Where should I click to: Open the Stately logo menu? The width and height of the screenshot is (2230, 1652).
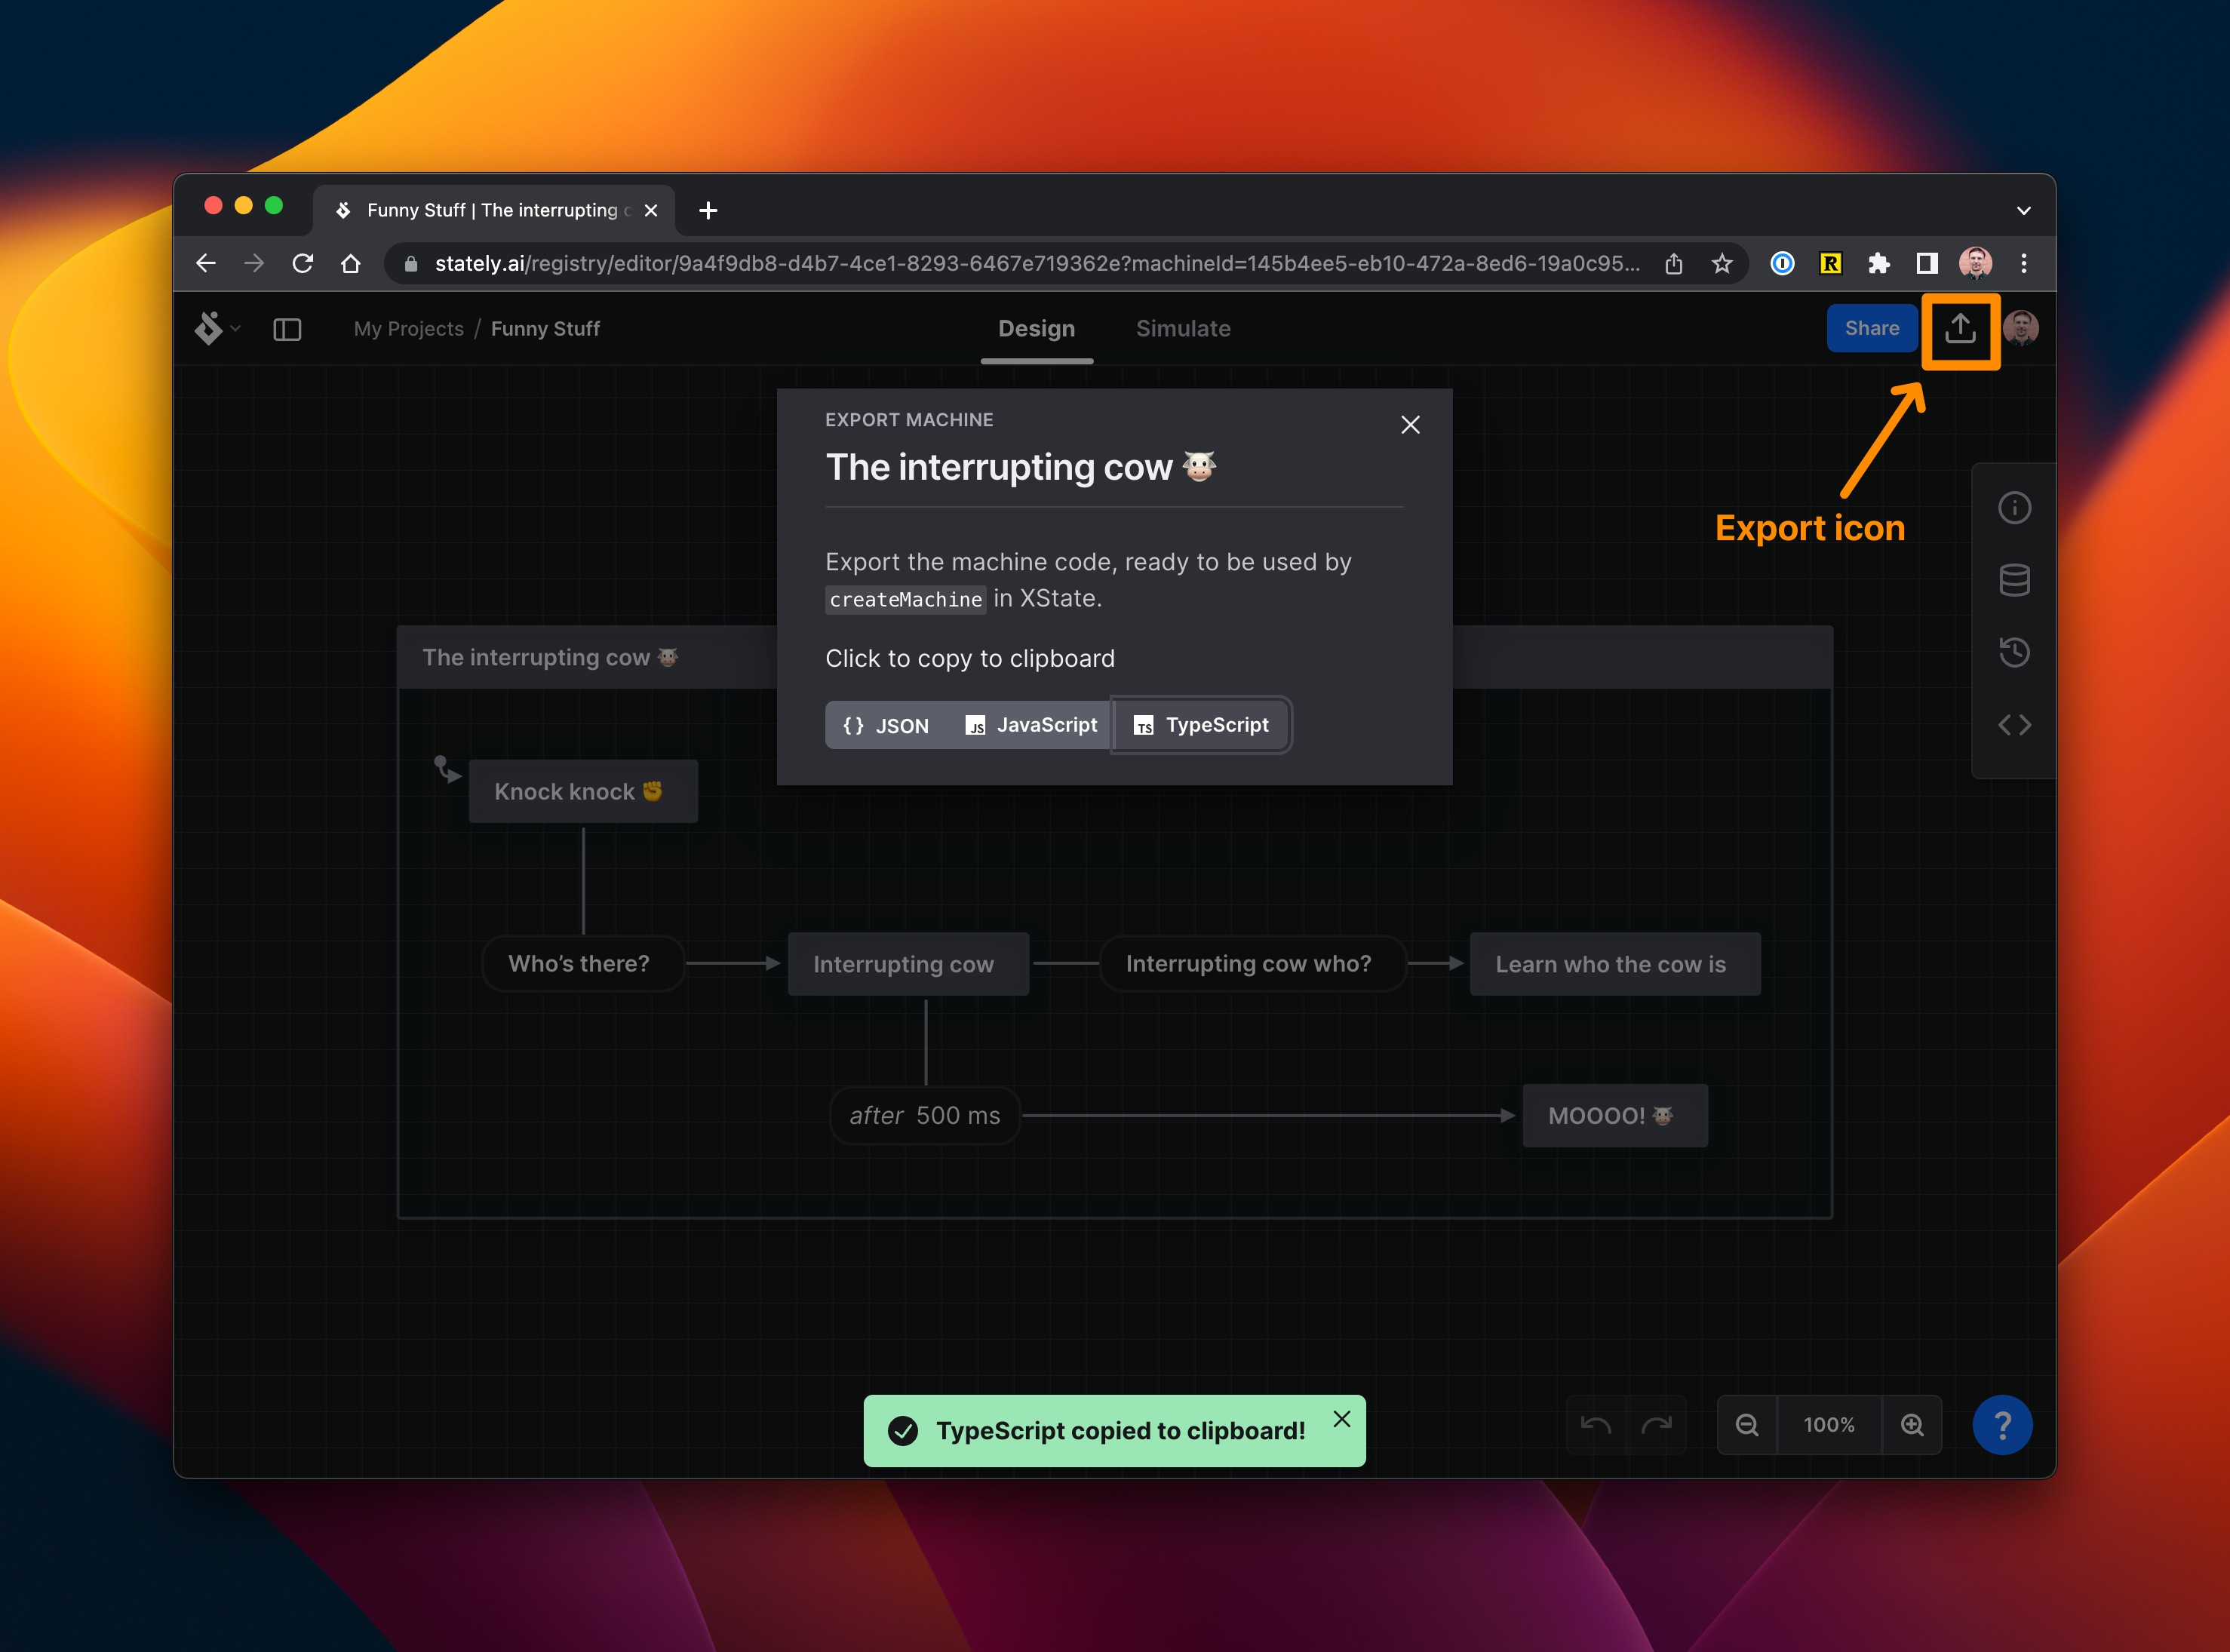[x=217, y=328]
